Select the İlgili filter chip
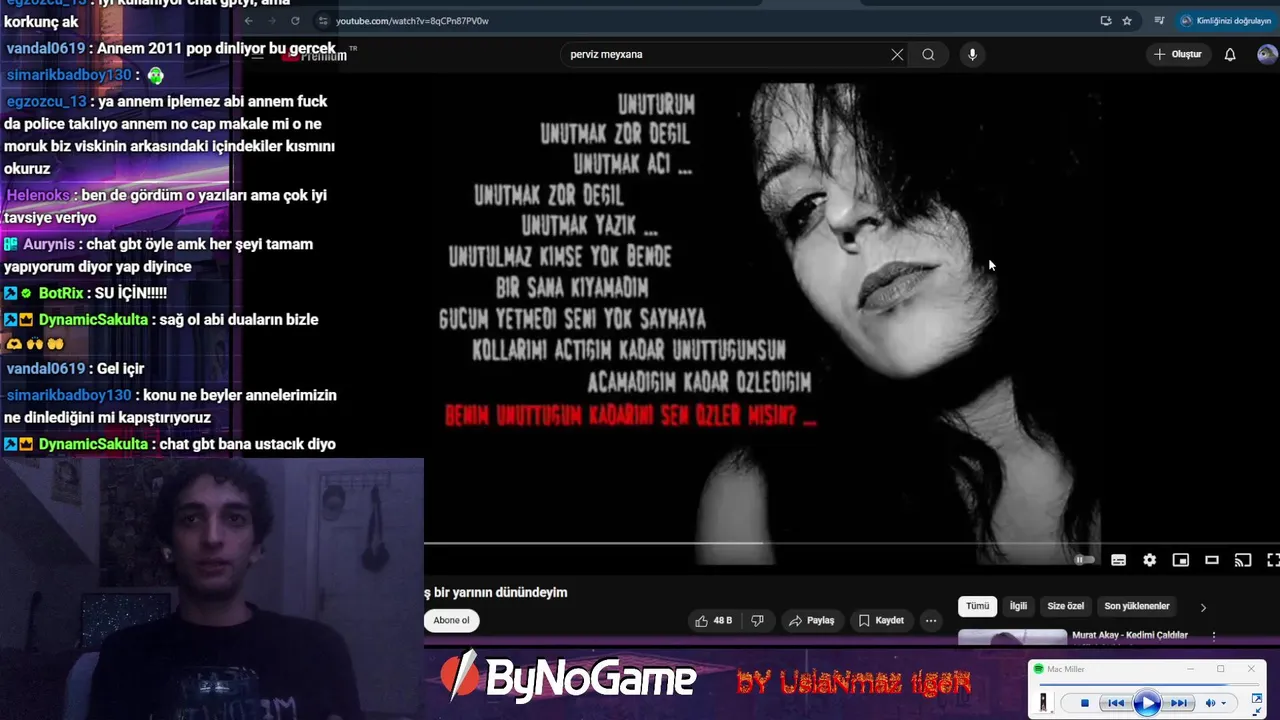 [x=1018, y=606]
